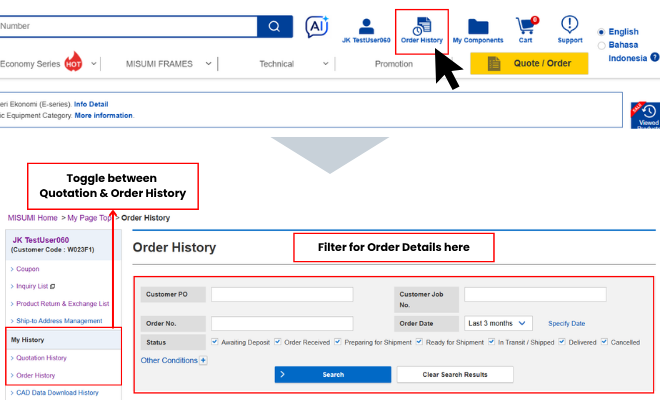This screenshot has height=400, width=660.
Task: Click into the Customer PO field
Action: (x=282, y=294)
